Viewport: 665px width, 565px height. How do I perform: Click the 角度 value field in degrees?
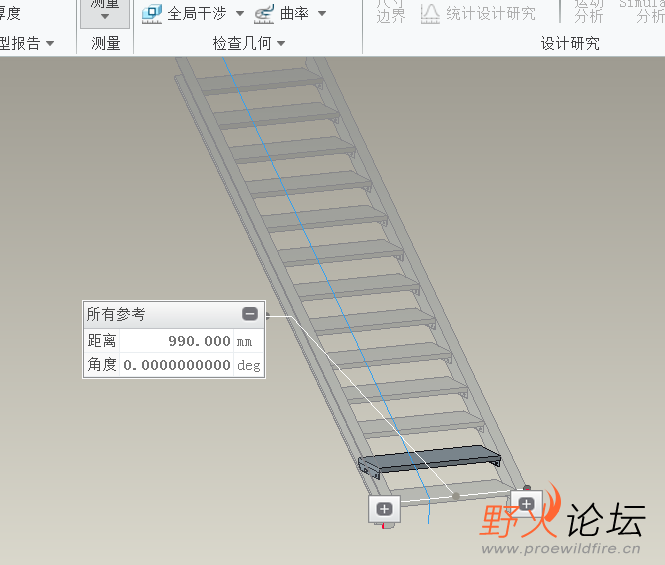[x=176, y=365]
